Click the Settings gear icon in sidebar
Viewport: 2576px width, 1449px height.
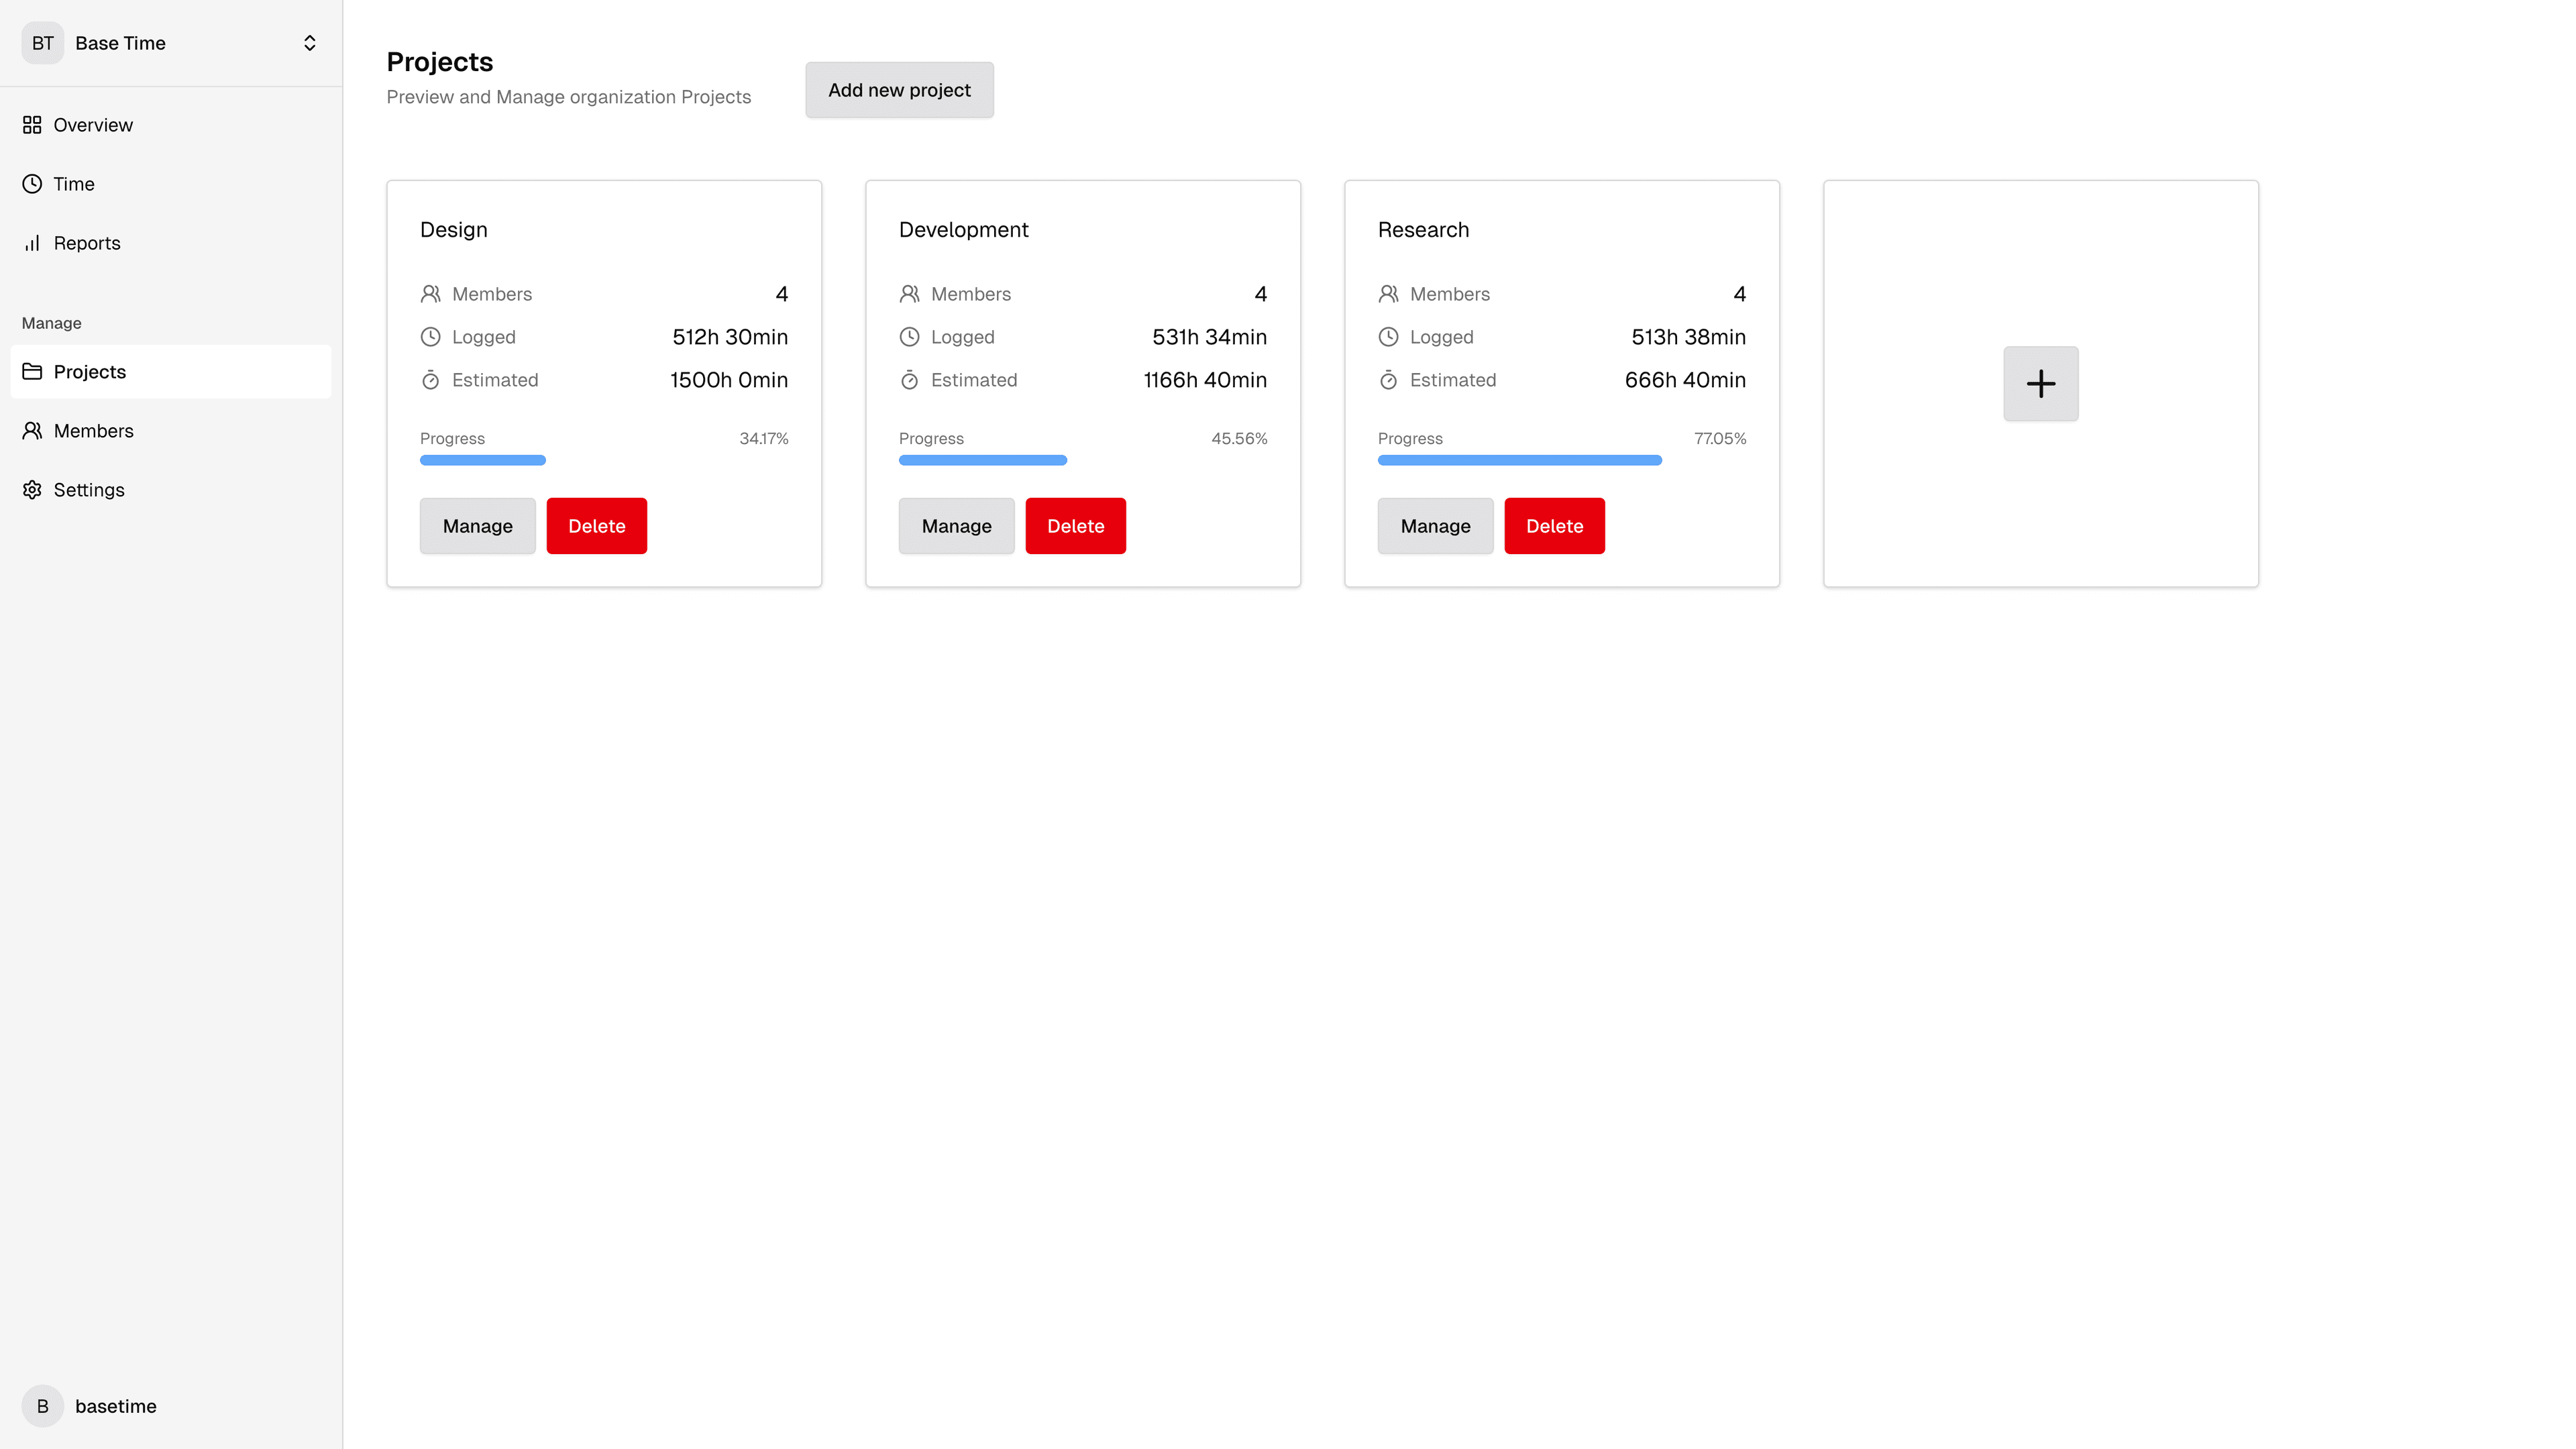[32, 490]
